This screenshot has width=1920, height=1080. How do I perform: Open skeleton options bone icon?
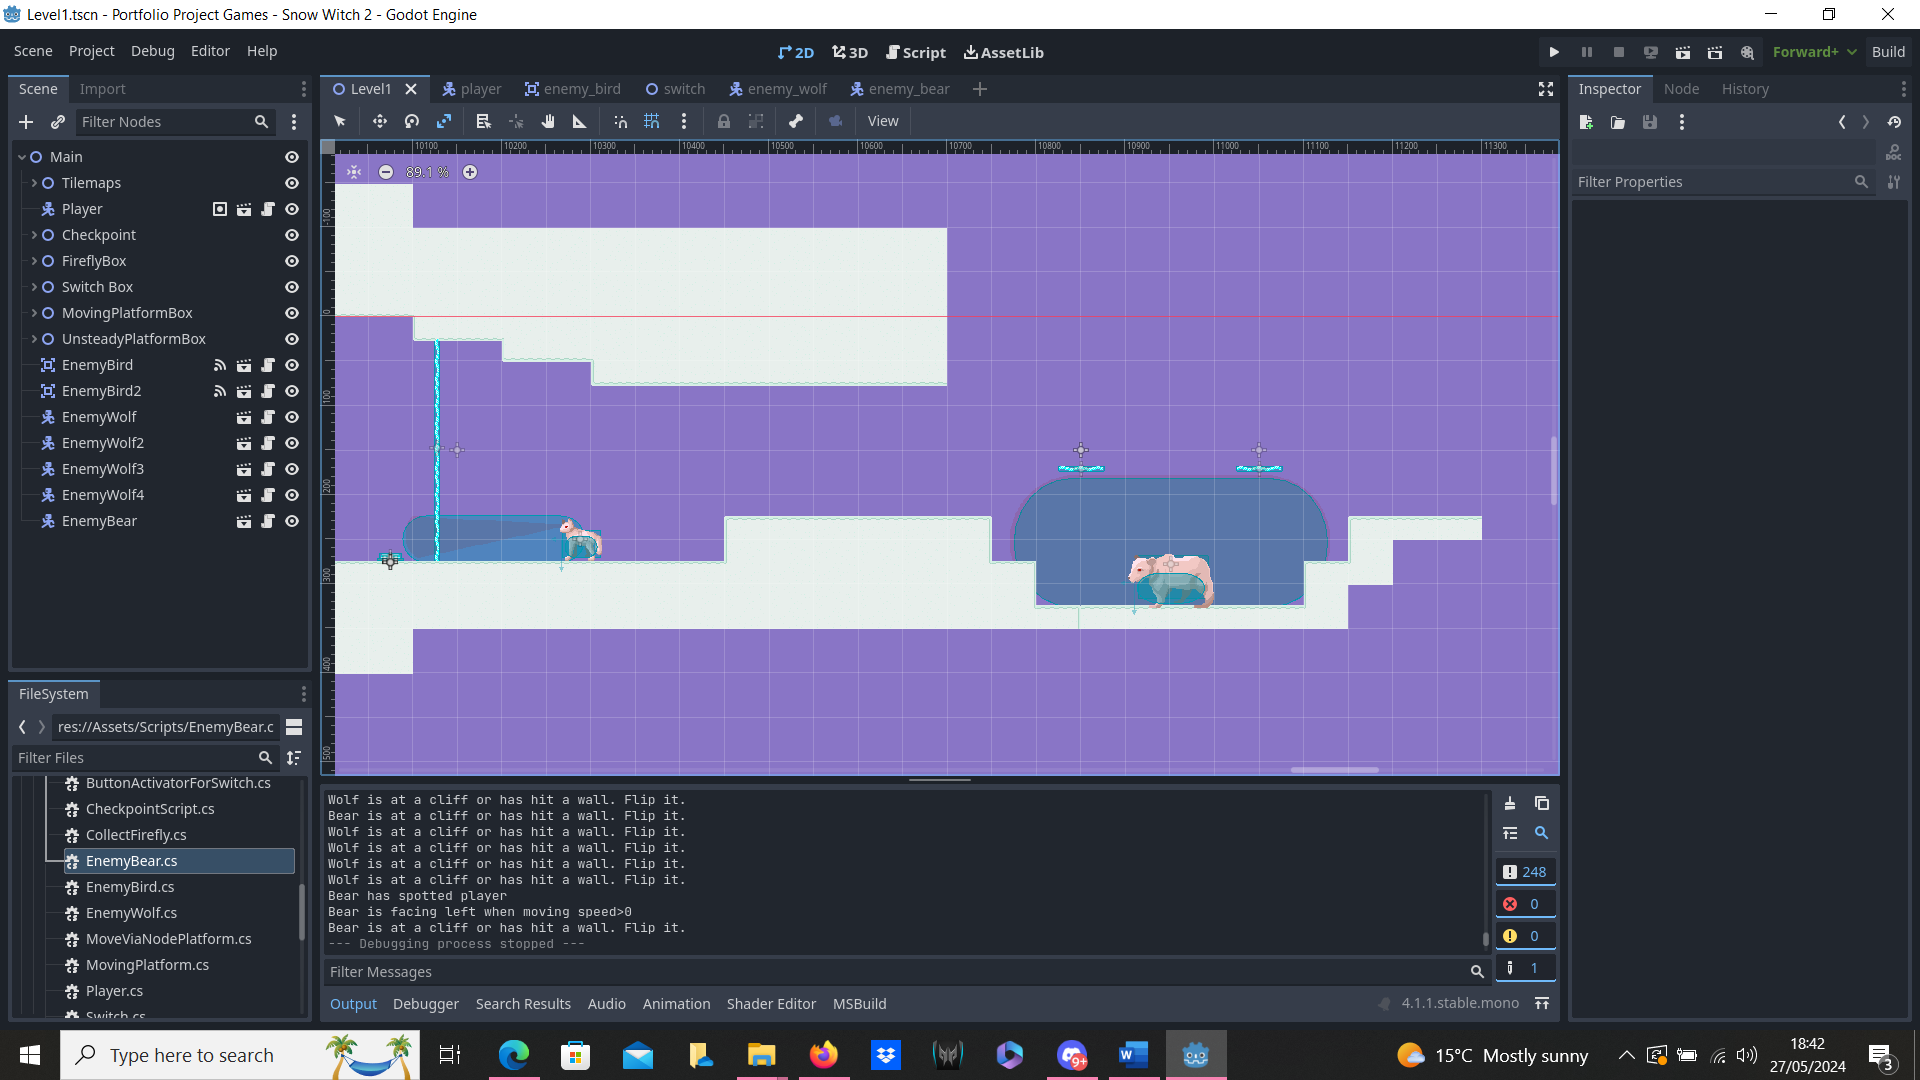796,121
